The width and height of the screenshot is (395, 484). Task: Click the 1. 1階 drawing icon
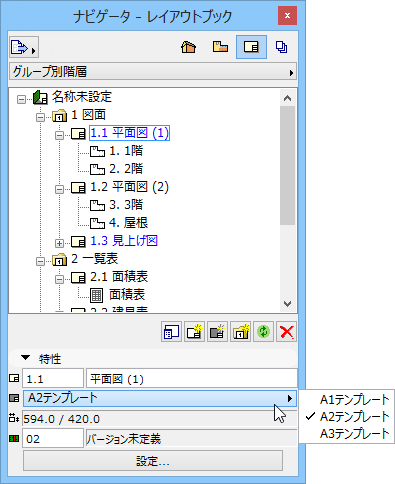click(x=97, y=152)
